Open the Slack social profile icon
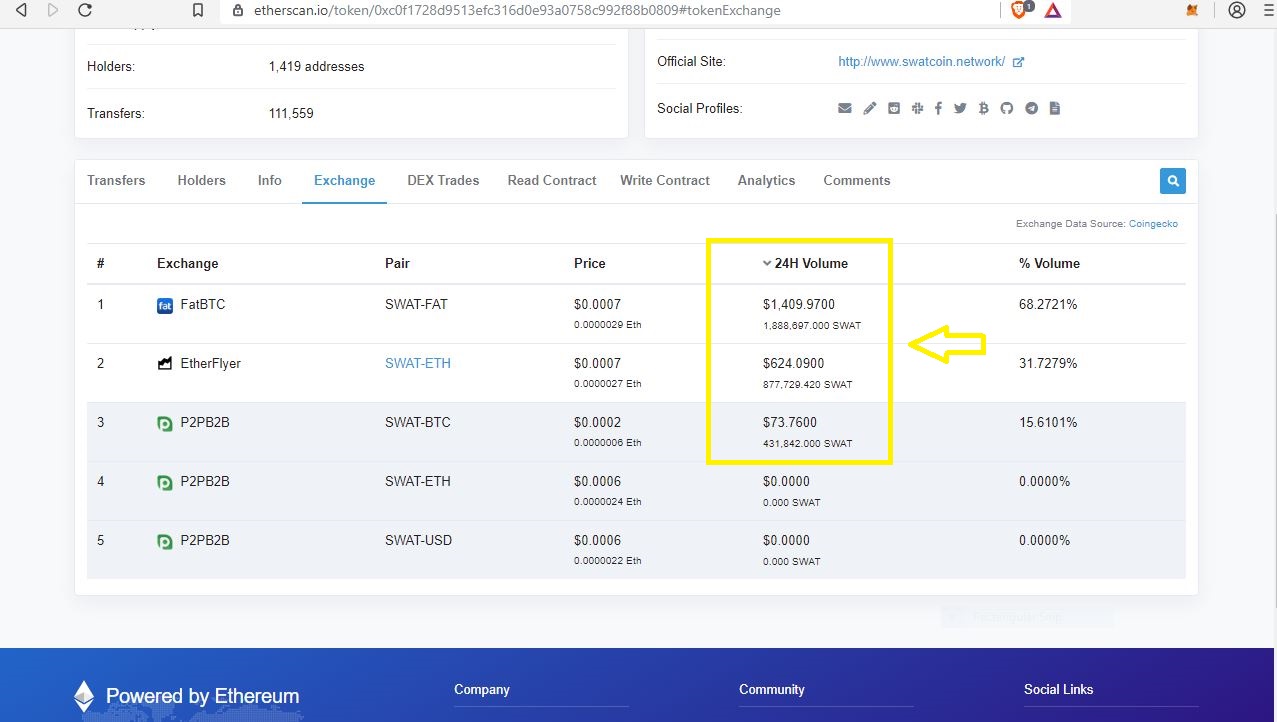 pos(916,108)
